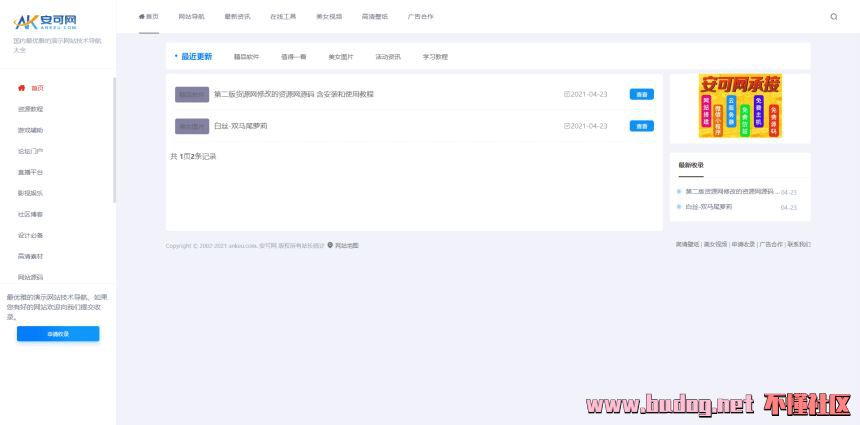
Task: Click 申请收录 link in footer
Action: point(743,245)
